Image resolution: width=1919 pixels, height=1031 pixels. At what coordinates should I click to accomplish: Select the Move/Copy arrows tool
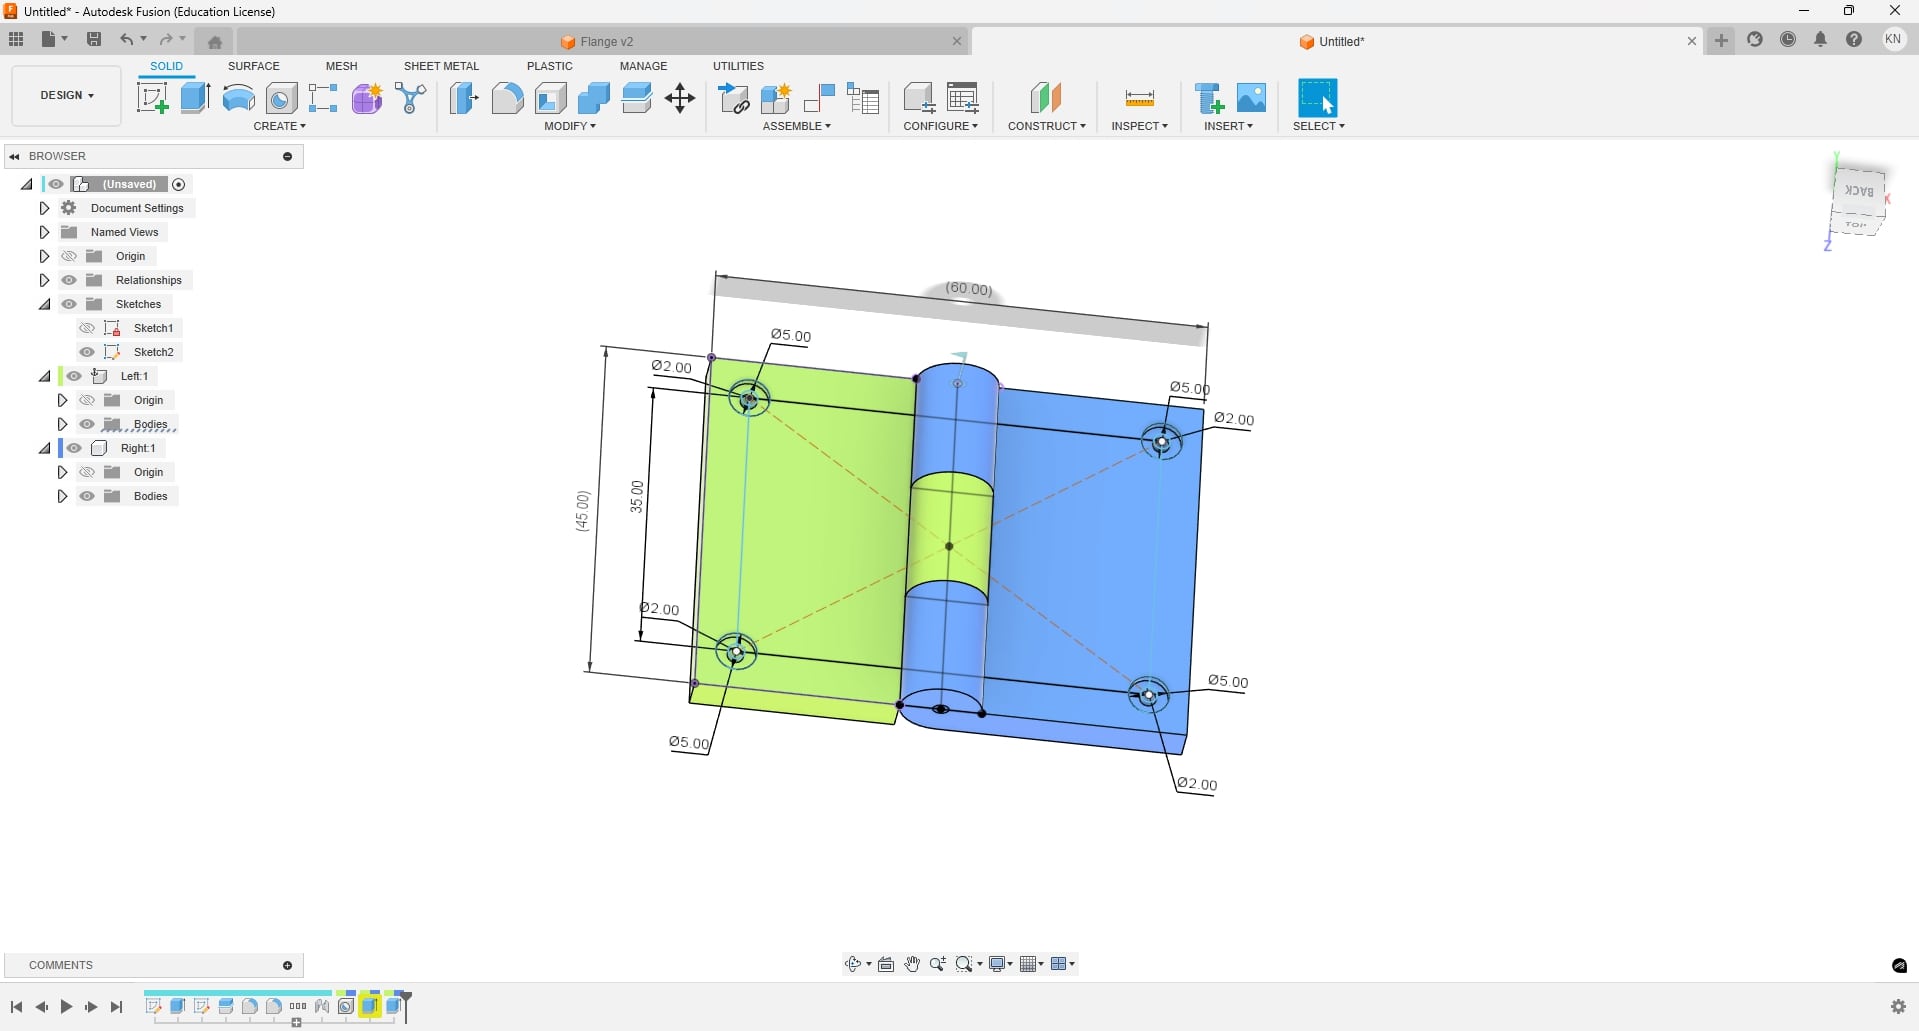pos(680,98)
